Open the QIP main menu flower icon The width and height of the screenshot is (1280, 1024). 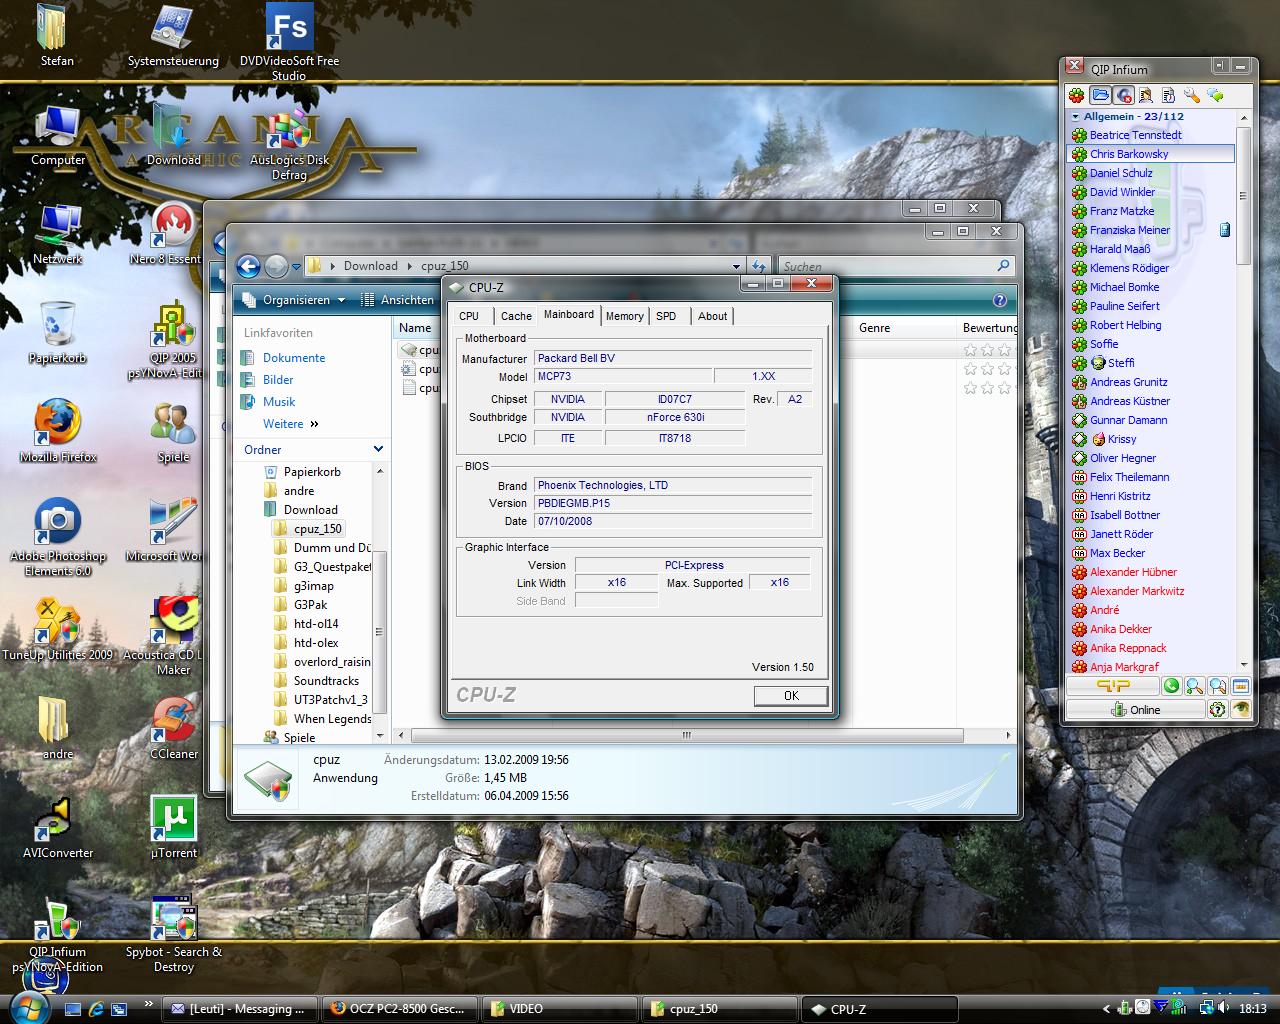1077,96
